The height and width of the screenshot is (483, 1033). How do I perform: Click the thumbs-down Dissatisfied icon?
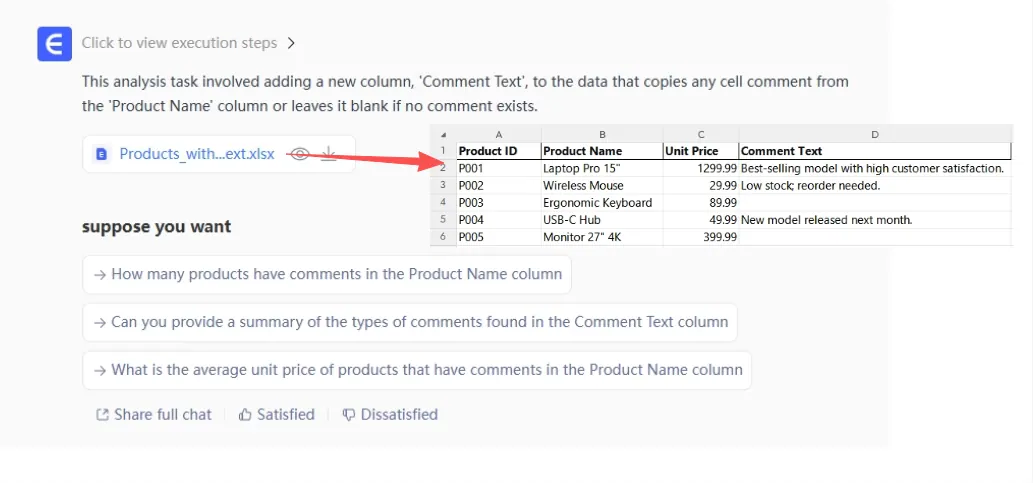349,414
